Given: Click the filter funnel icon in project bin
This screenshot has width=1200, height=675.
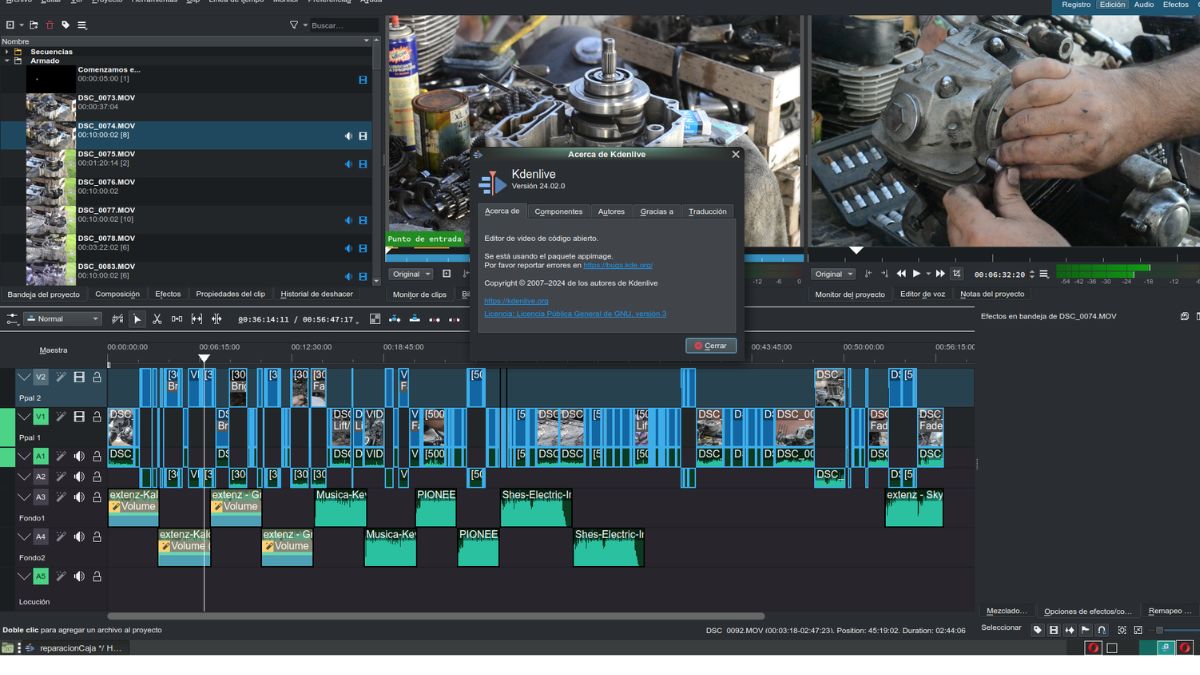Looking at the screenshot, I should [294, 25].
